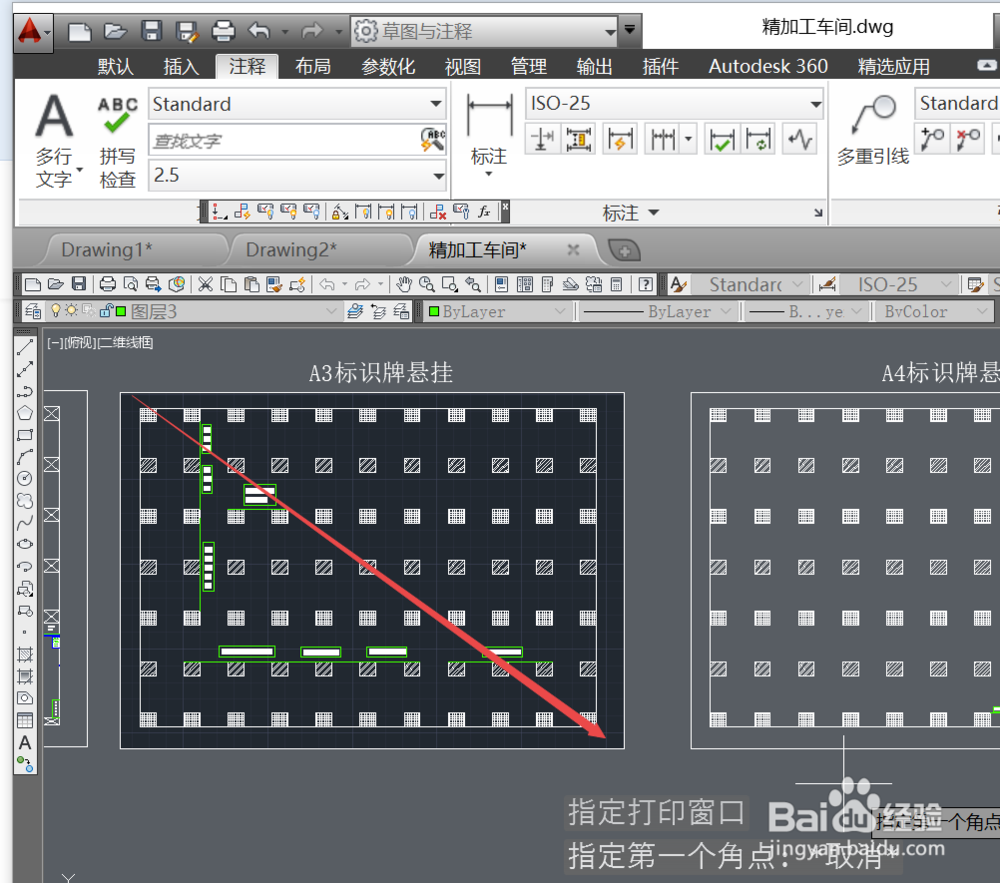Toggle layer on/off lightbulb for 图层3

(x=55, y=310)
